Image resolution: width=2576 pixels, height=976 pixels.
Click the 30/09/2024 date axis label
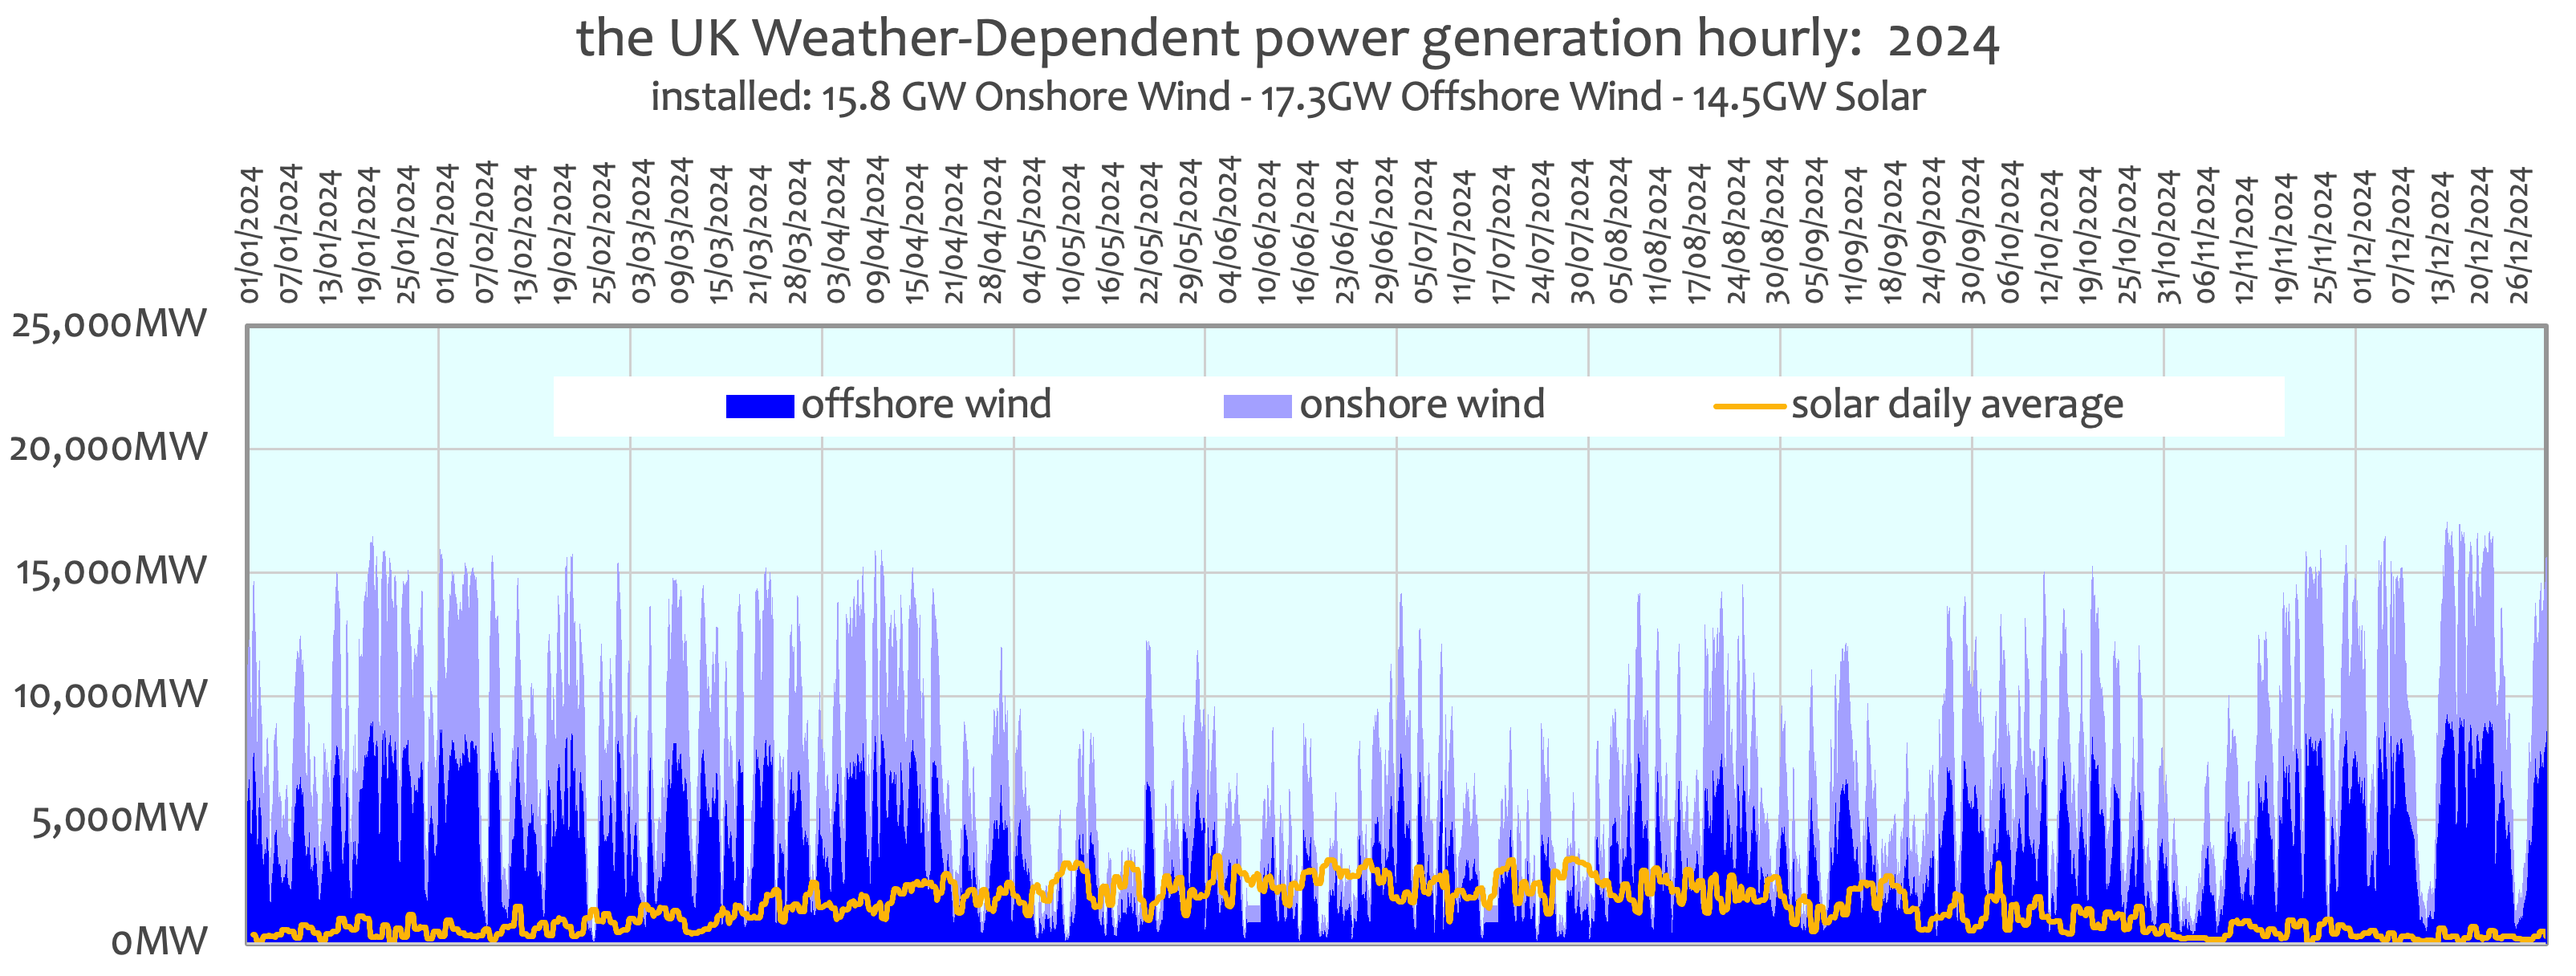tap(1971, 230)
